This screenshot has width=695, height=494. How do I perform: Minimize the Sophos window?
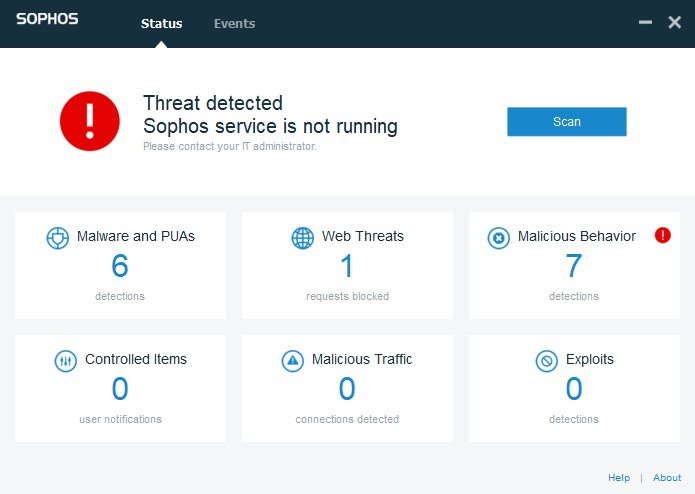pos(645,22)
